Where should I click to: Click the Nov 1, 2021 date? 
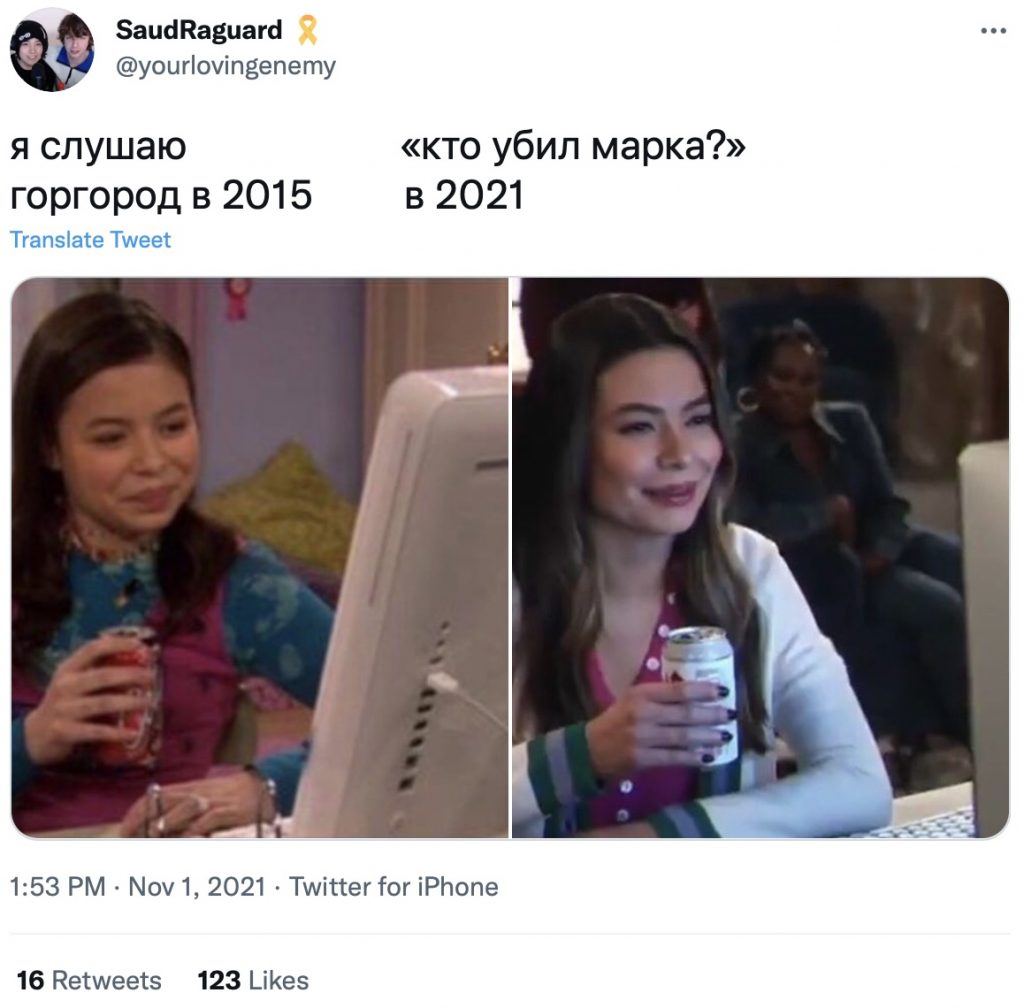point(197,887)
